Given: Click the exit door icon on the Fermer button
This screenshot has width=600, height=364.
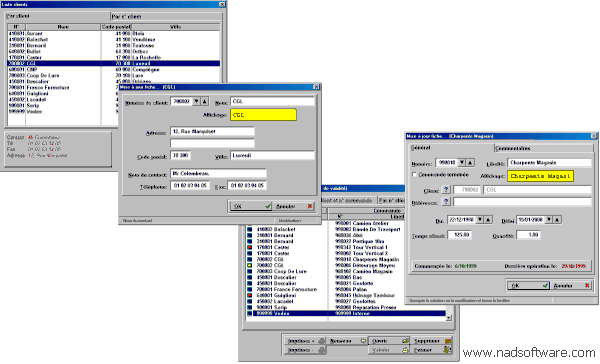Looking at the screenshot, I should pyautogui.click(x=447, y=350).
